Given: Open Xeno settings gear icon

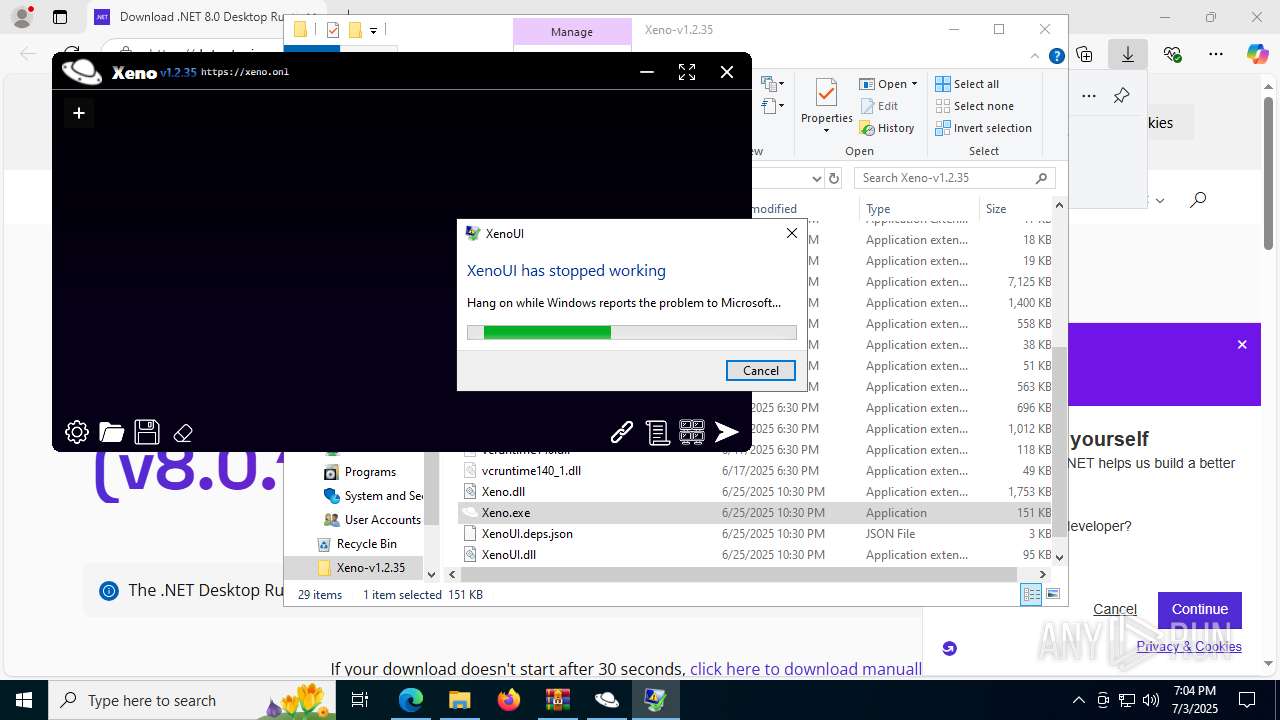Looking at the screenshot, I should (x=77, y=432).
